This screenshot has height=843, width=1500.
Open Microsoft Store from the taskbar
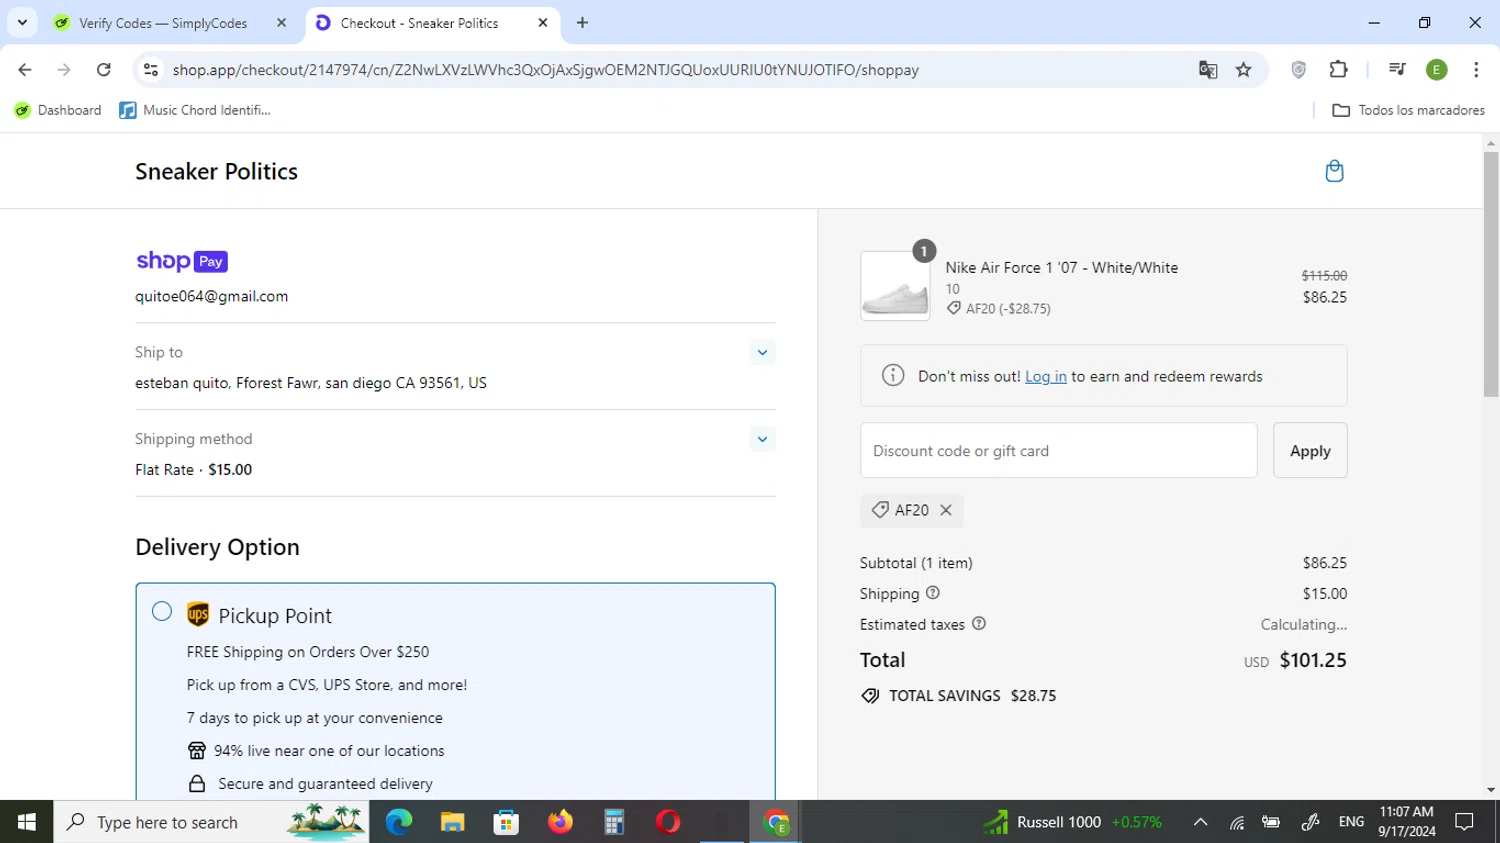pos(506,822)
